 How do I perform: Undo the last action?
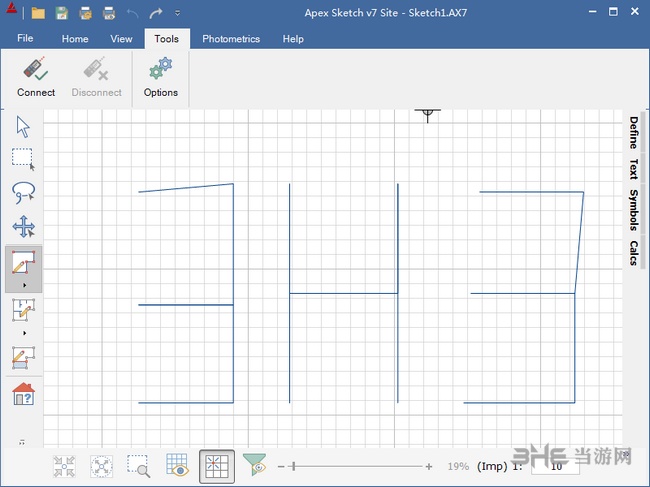point(133,13)
